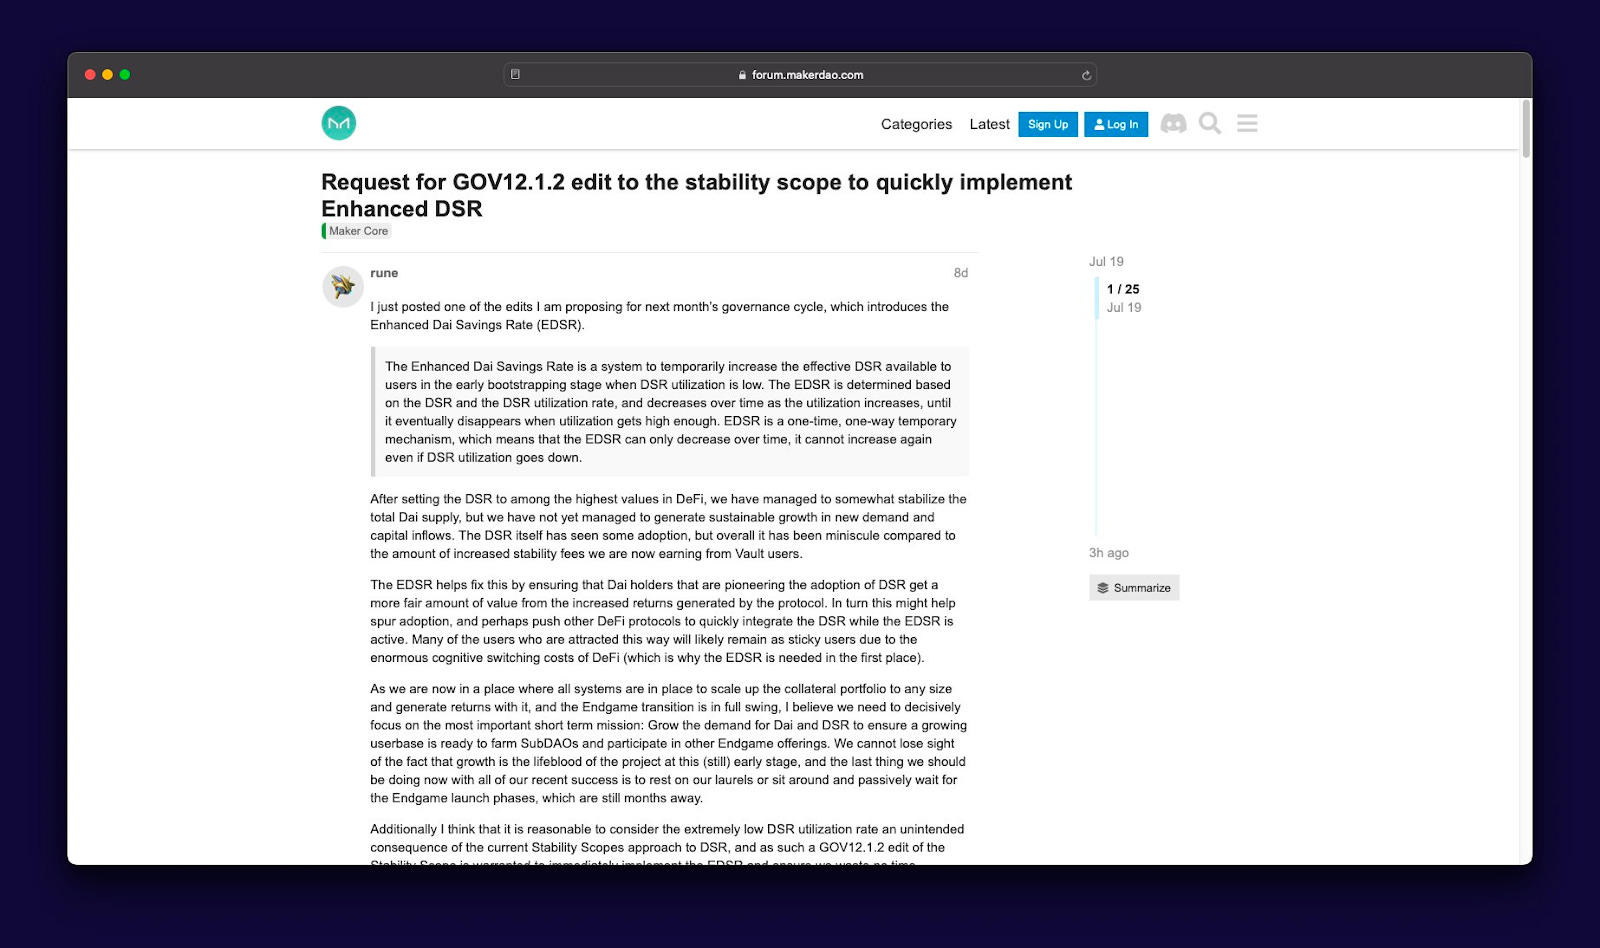The image size is (1600, 948).
Task: Open the hamburger menu icon
Action: point(1247,123)
